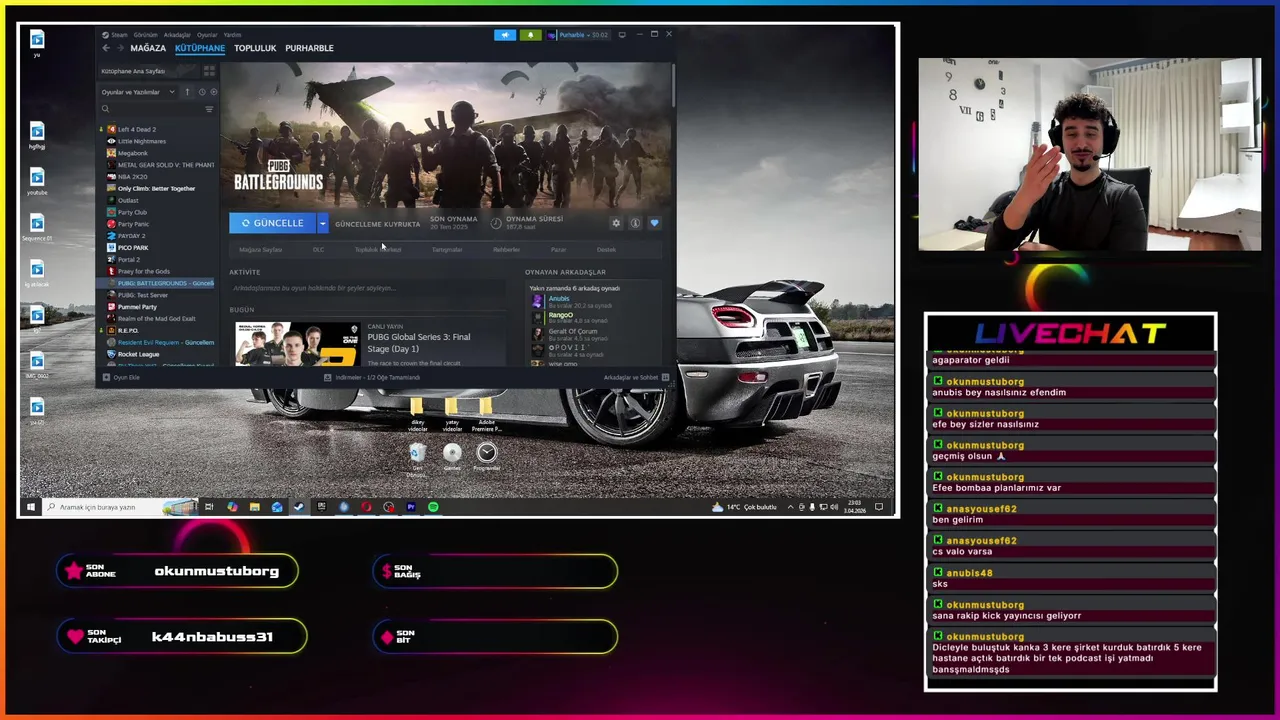This screenshot has height=720, width=1280.
Task: Open Arkadaşlar ve Sohbet chat icon
Action: (665, 378)
